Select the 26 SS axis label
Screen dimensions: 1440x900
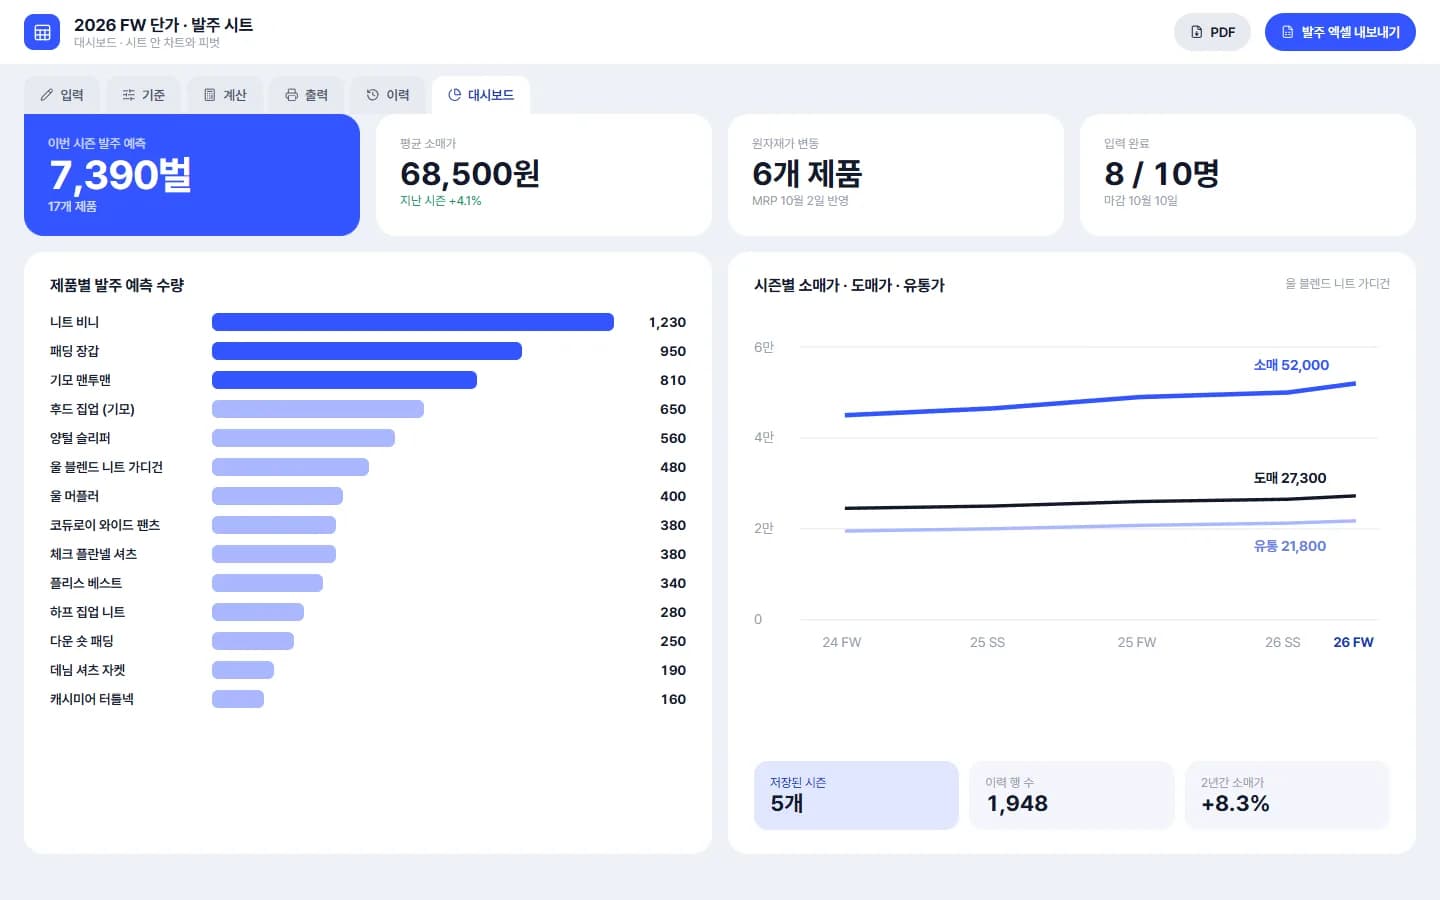pos(1283,642)
